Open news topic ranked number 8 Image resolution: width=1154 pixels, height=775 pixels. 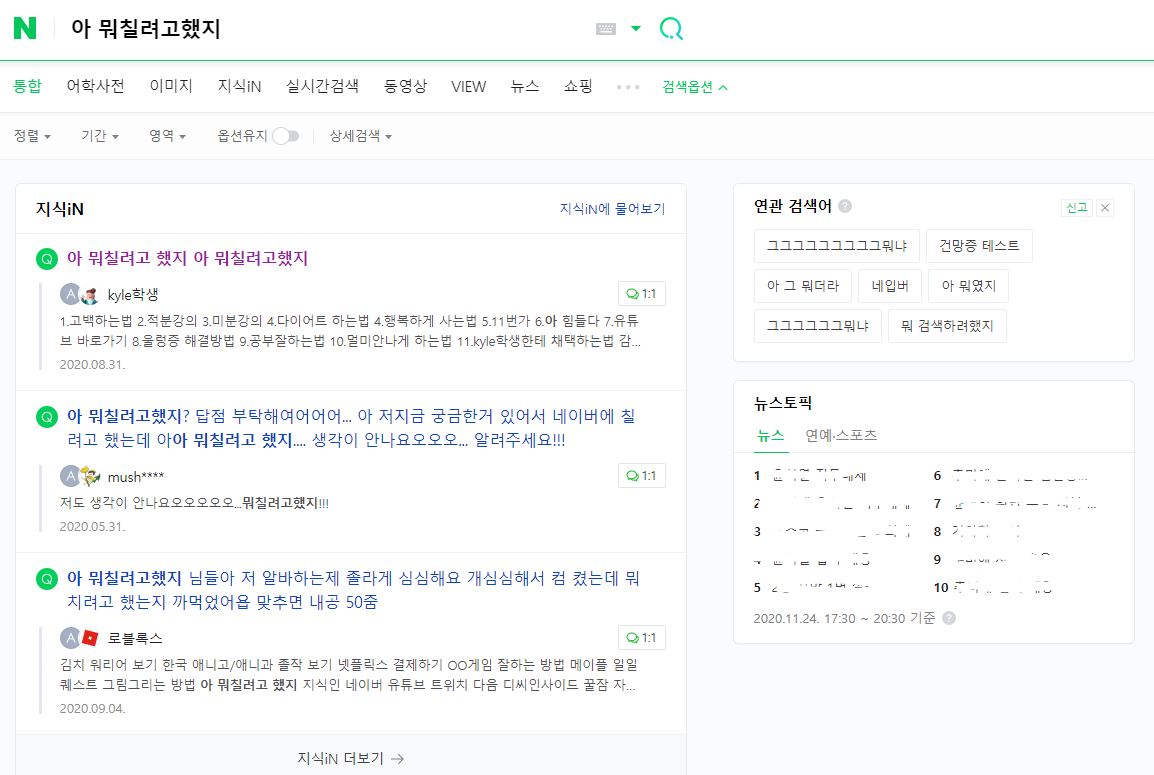(x=979, y=531)
